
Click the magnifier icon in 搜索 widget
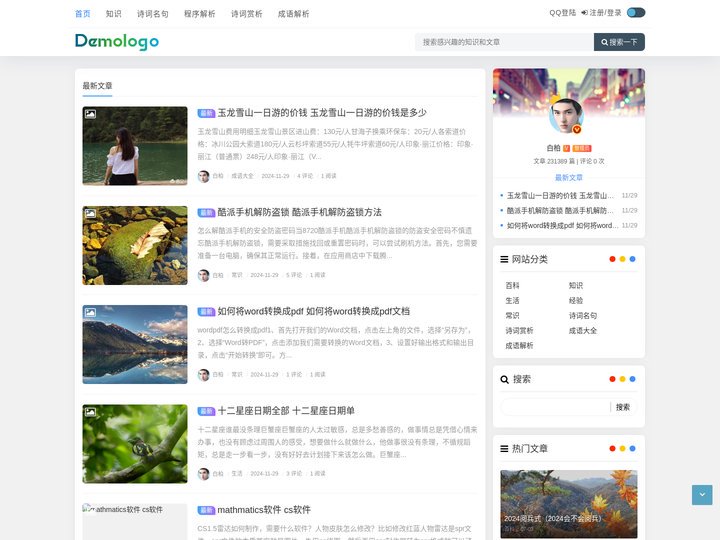[504, 379]
